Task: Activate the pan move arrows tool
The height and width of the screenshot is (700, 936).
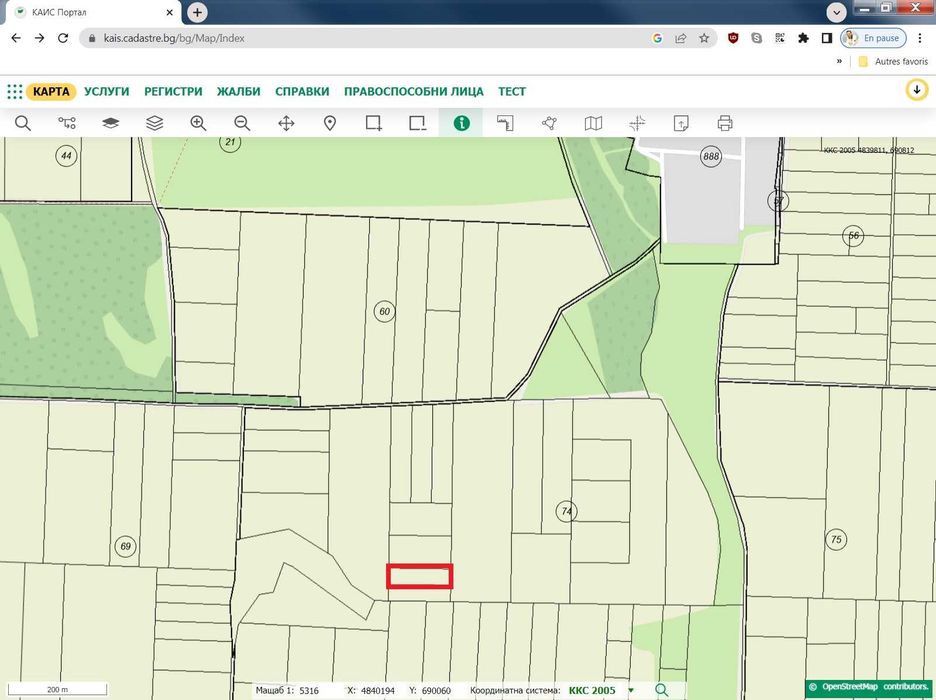Action: coord(287,124)
